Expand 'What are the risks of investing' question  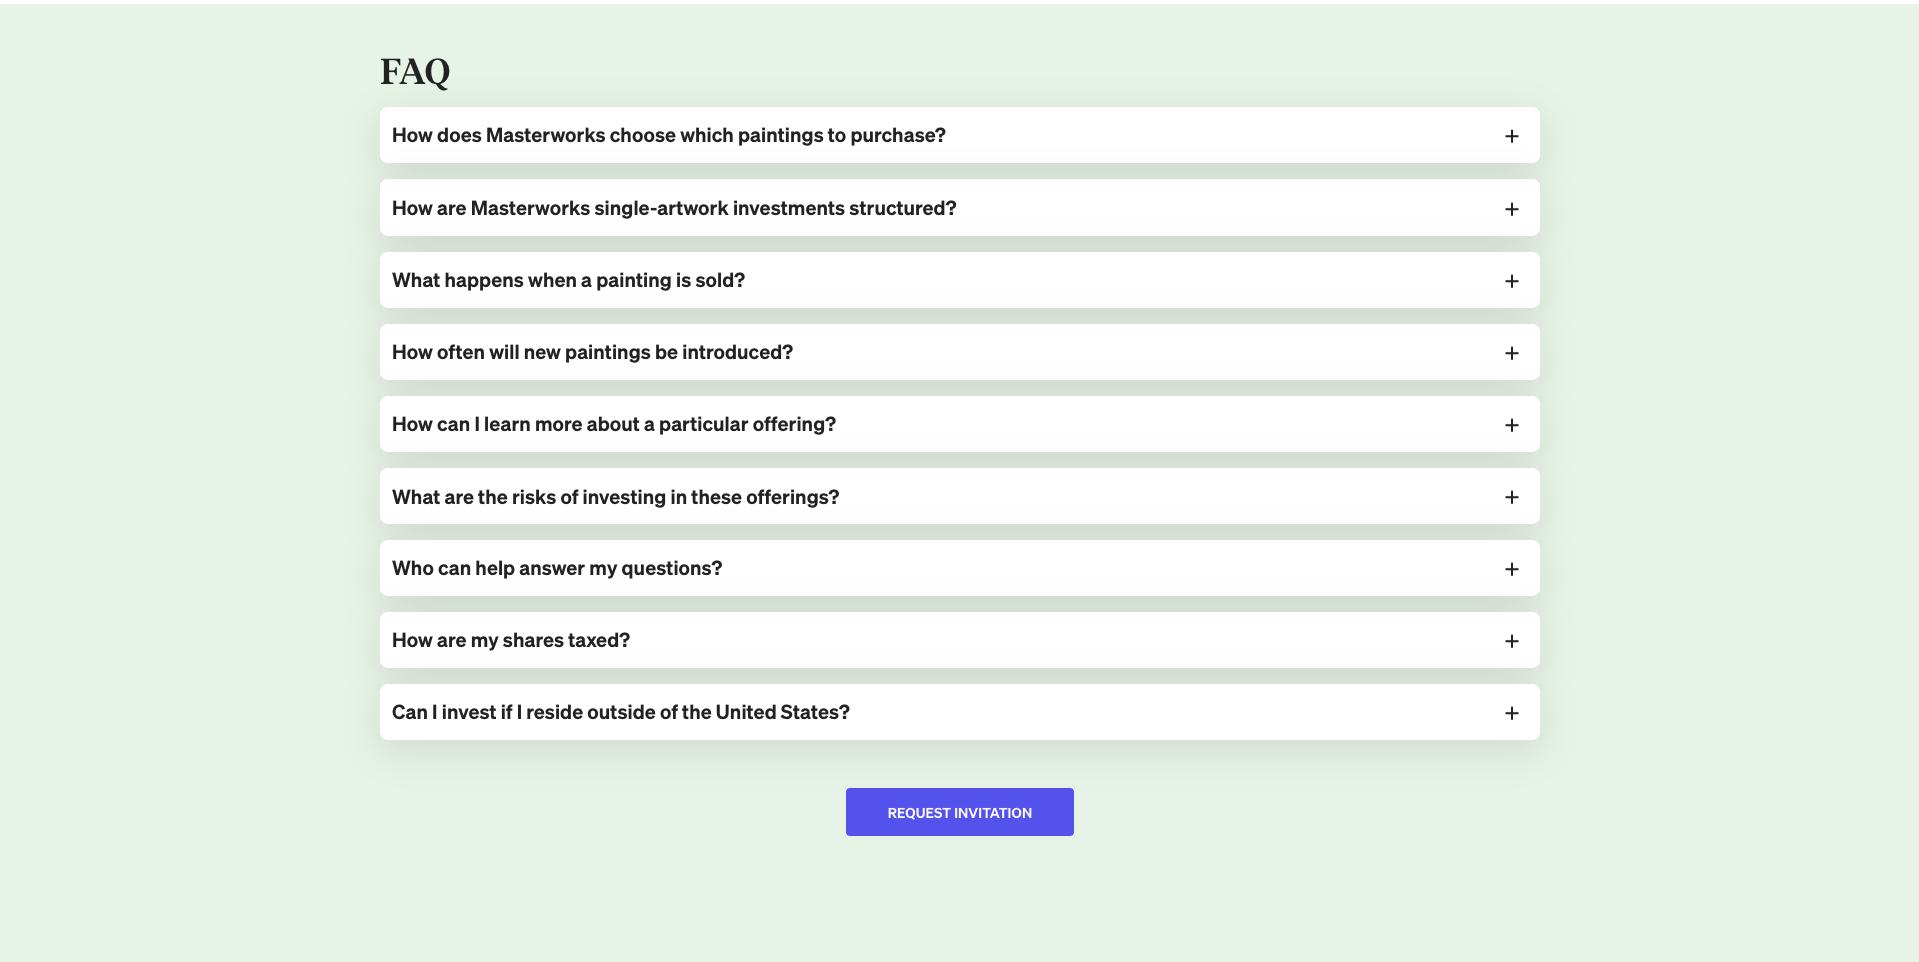pos(615,497)
